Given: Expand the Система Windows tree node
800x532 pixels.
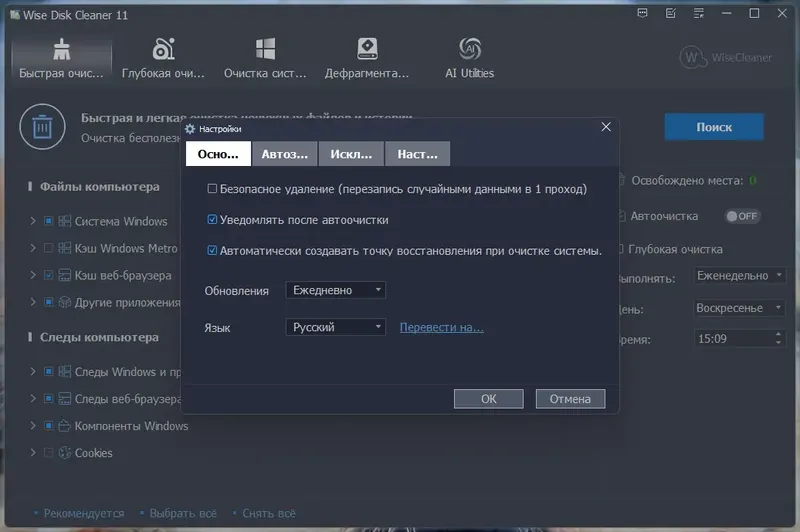Looking at the screenshot, I should tap(33, 221).
